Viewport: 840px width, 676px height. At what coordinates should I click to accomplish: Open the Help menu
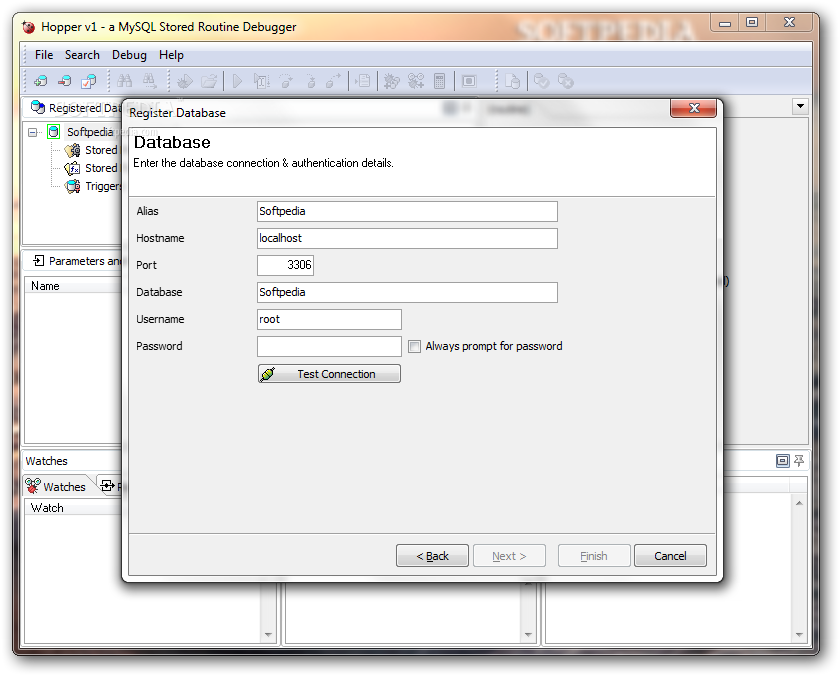tap(171, 55)
